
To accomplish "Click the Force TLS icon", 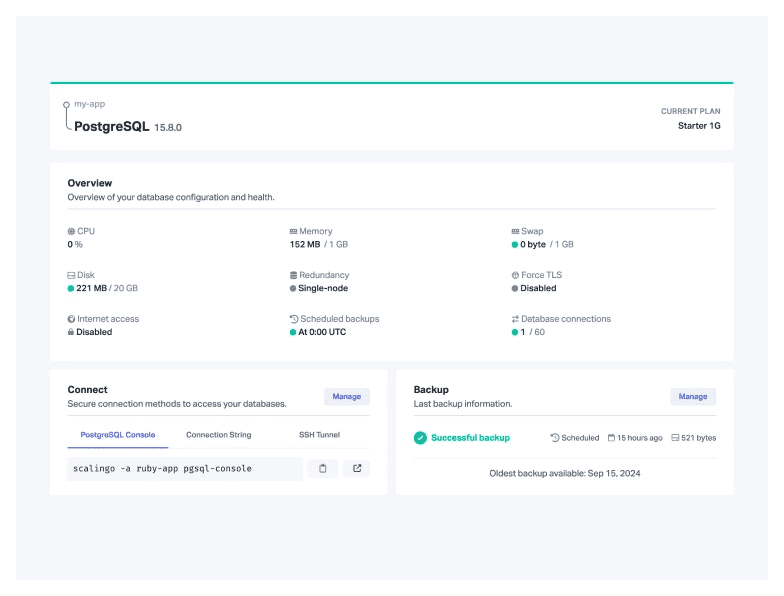I will [515, 275].
